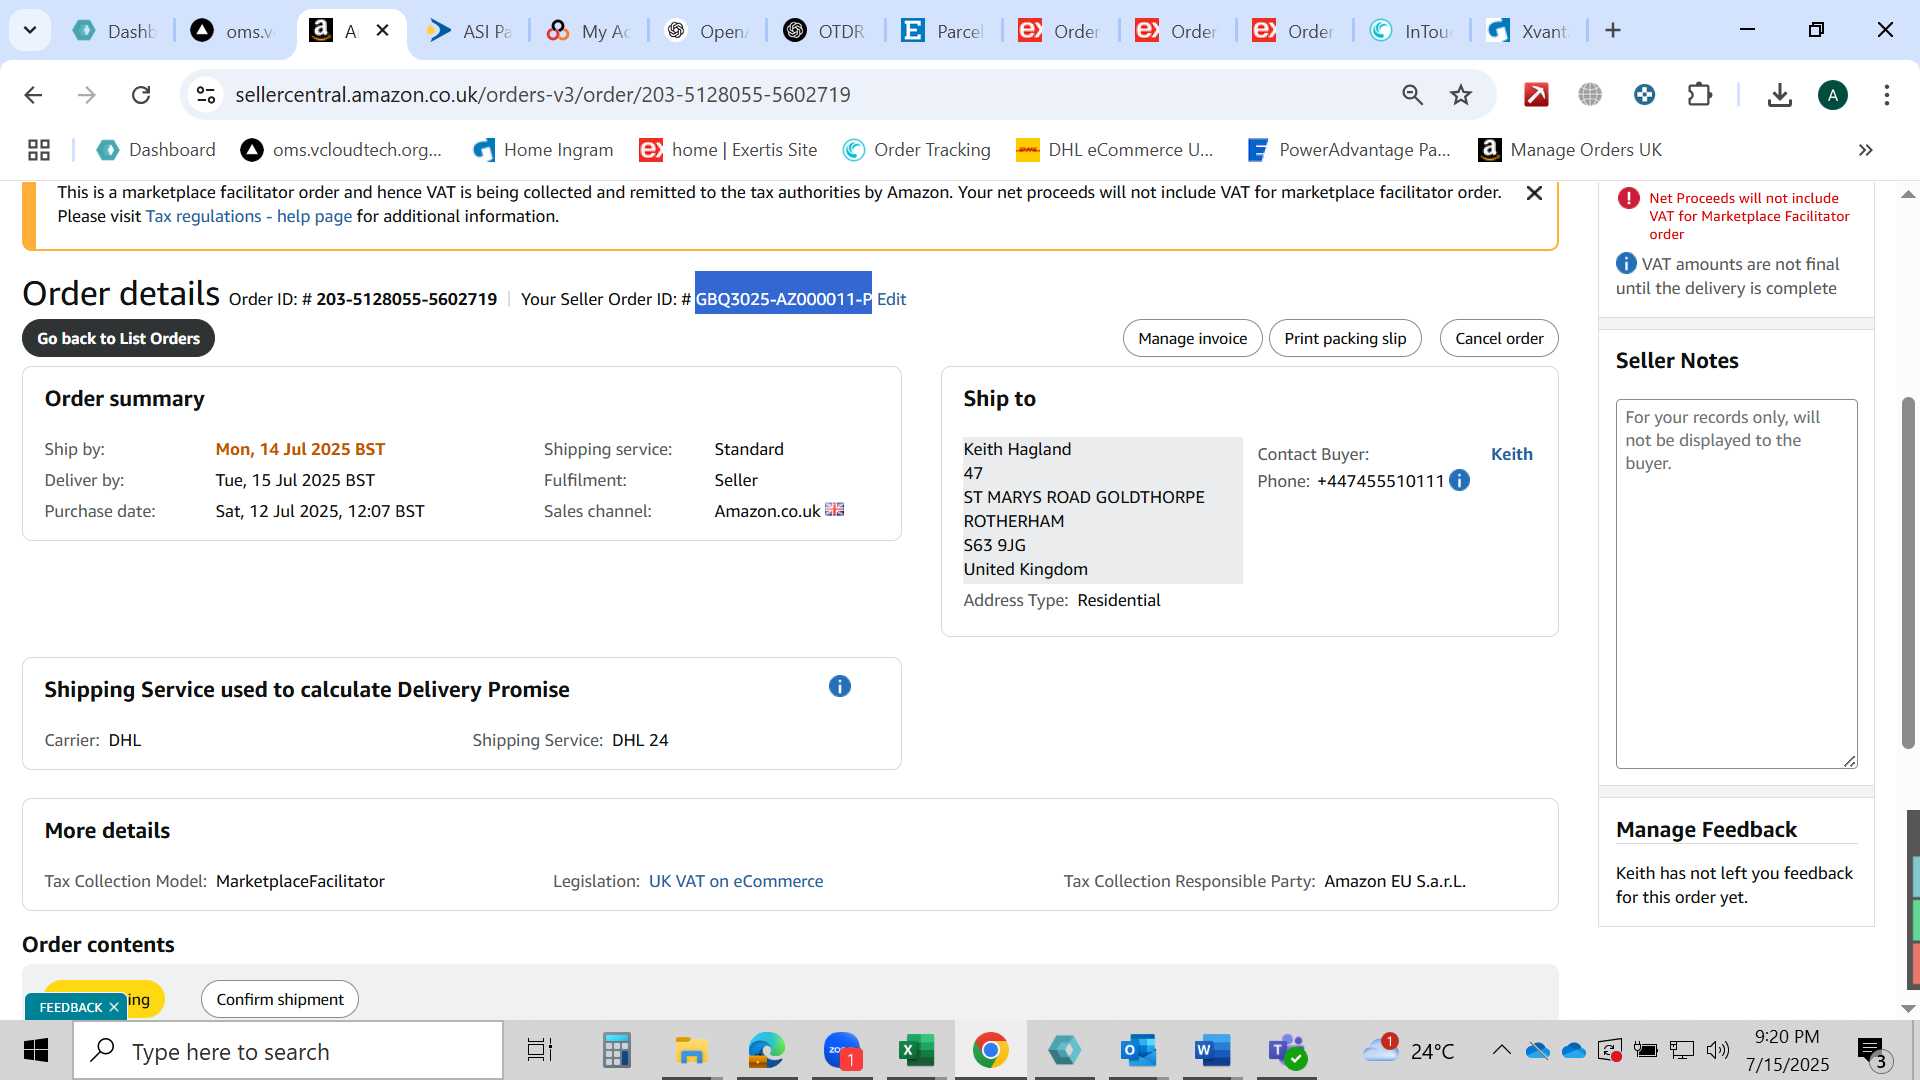Viewport: 1920px width, 1080px height.
Task: Click the address bar URL
Action: (x=543, y=95)
